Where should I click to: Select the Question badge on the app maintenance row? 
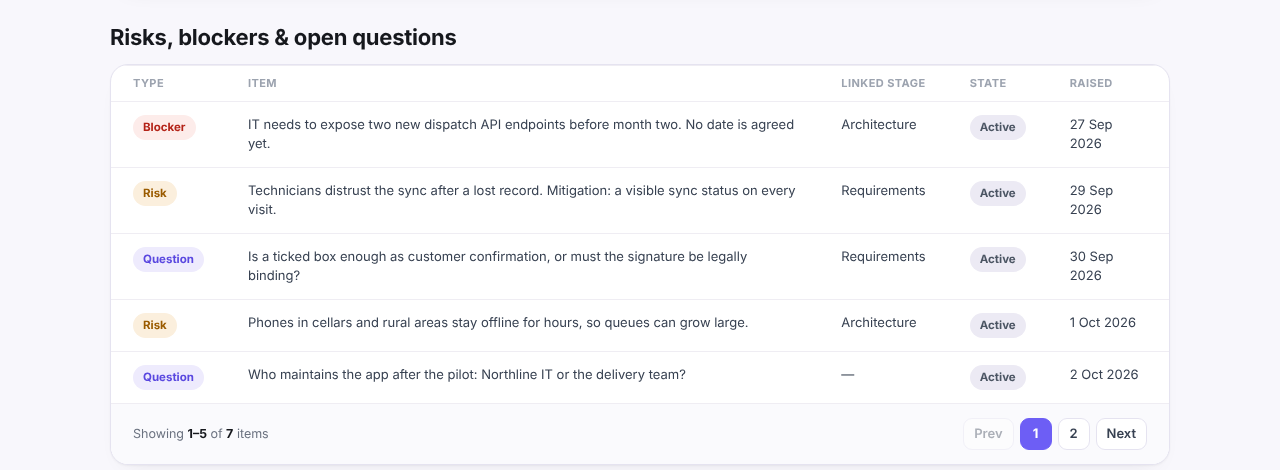tap(168, 377)
